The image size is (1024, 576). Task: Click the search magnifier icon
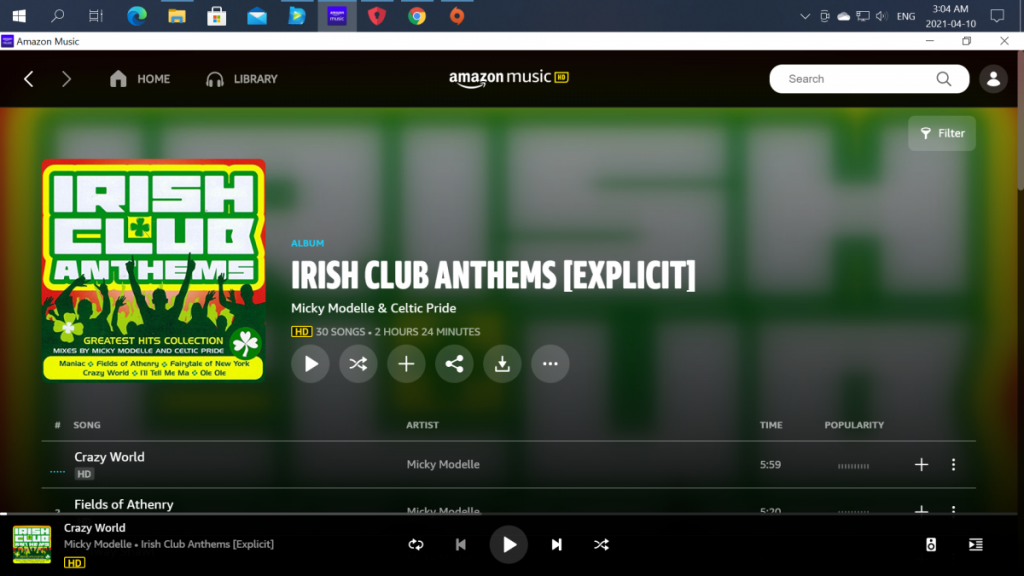point(944,79)
